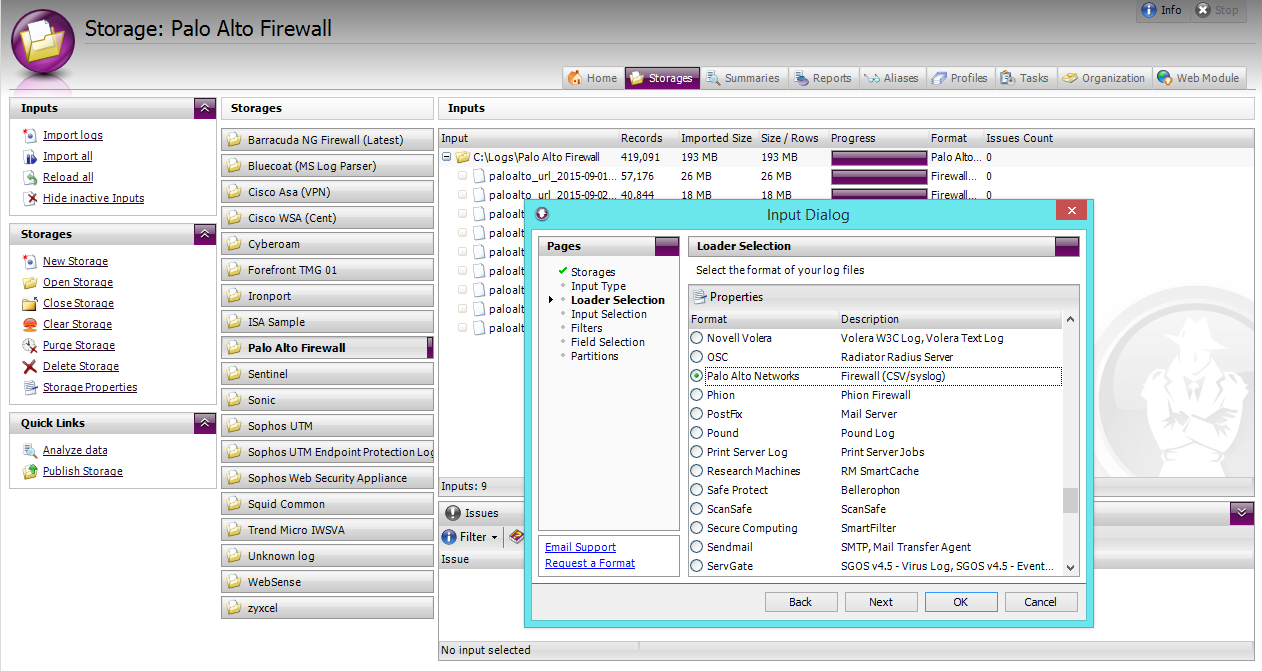
Task: Open the Email Support link
Action: [x=580, y=547]
